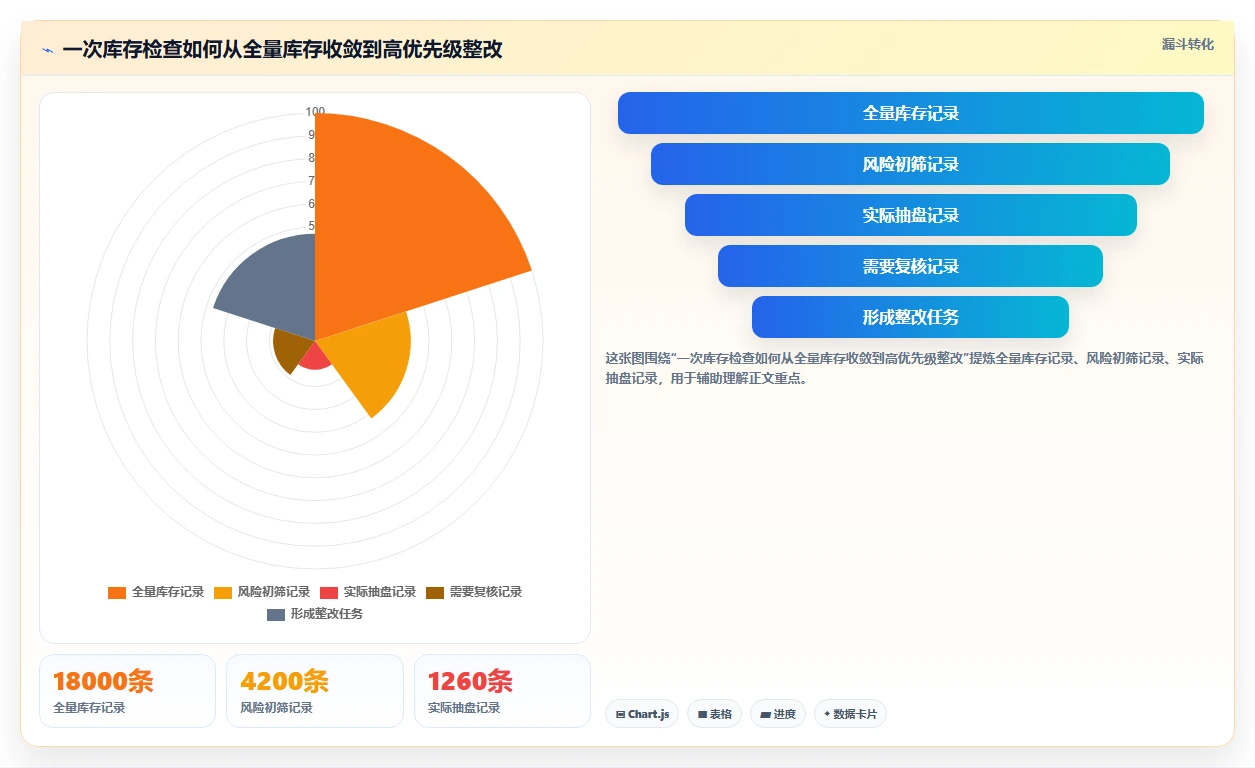Select the 全量库存记录 funnel bar
Viewport: 1255px width, 768px height.
click(911, 113)
